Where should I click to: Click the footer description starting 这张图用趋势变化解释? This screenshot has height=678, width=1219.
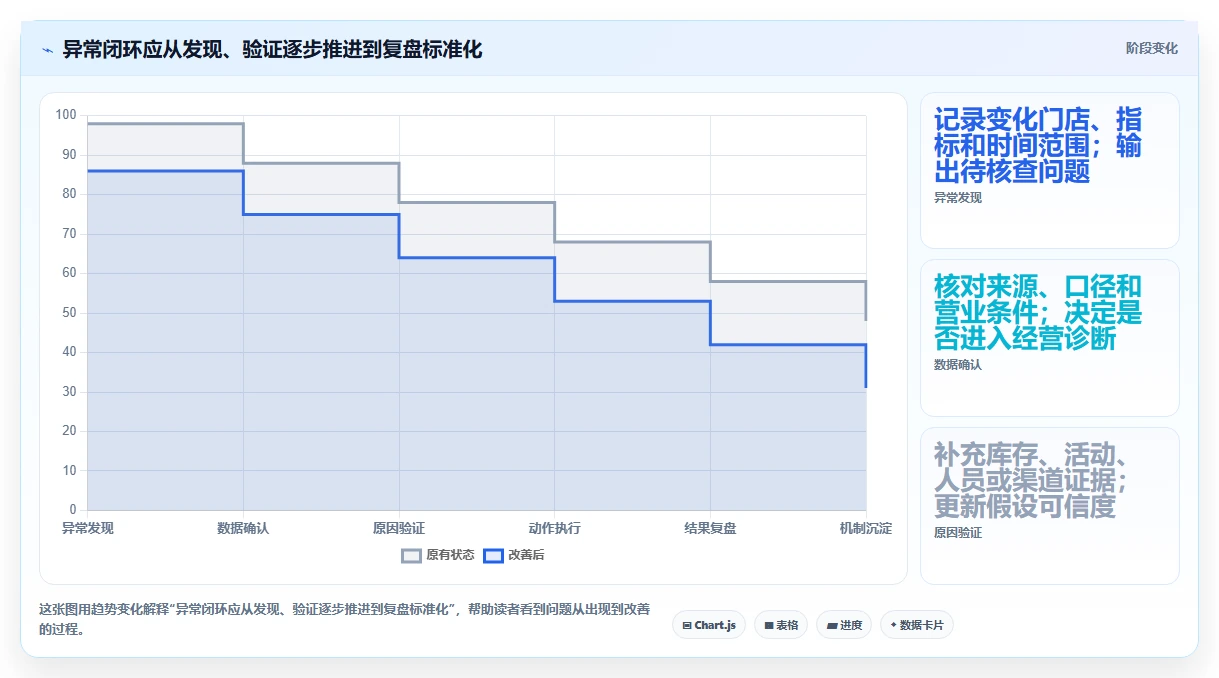[345, 619]
